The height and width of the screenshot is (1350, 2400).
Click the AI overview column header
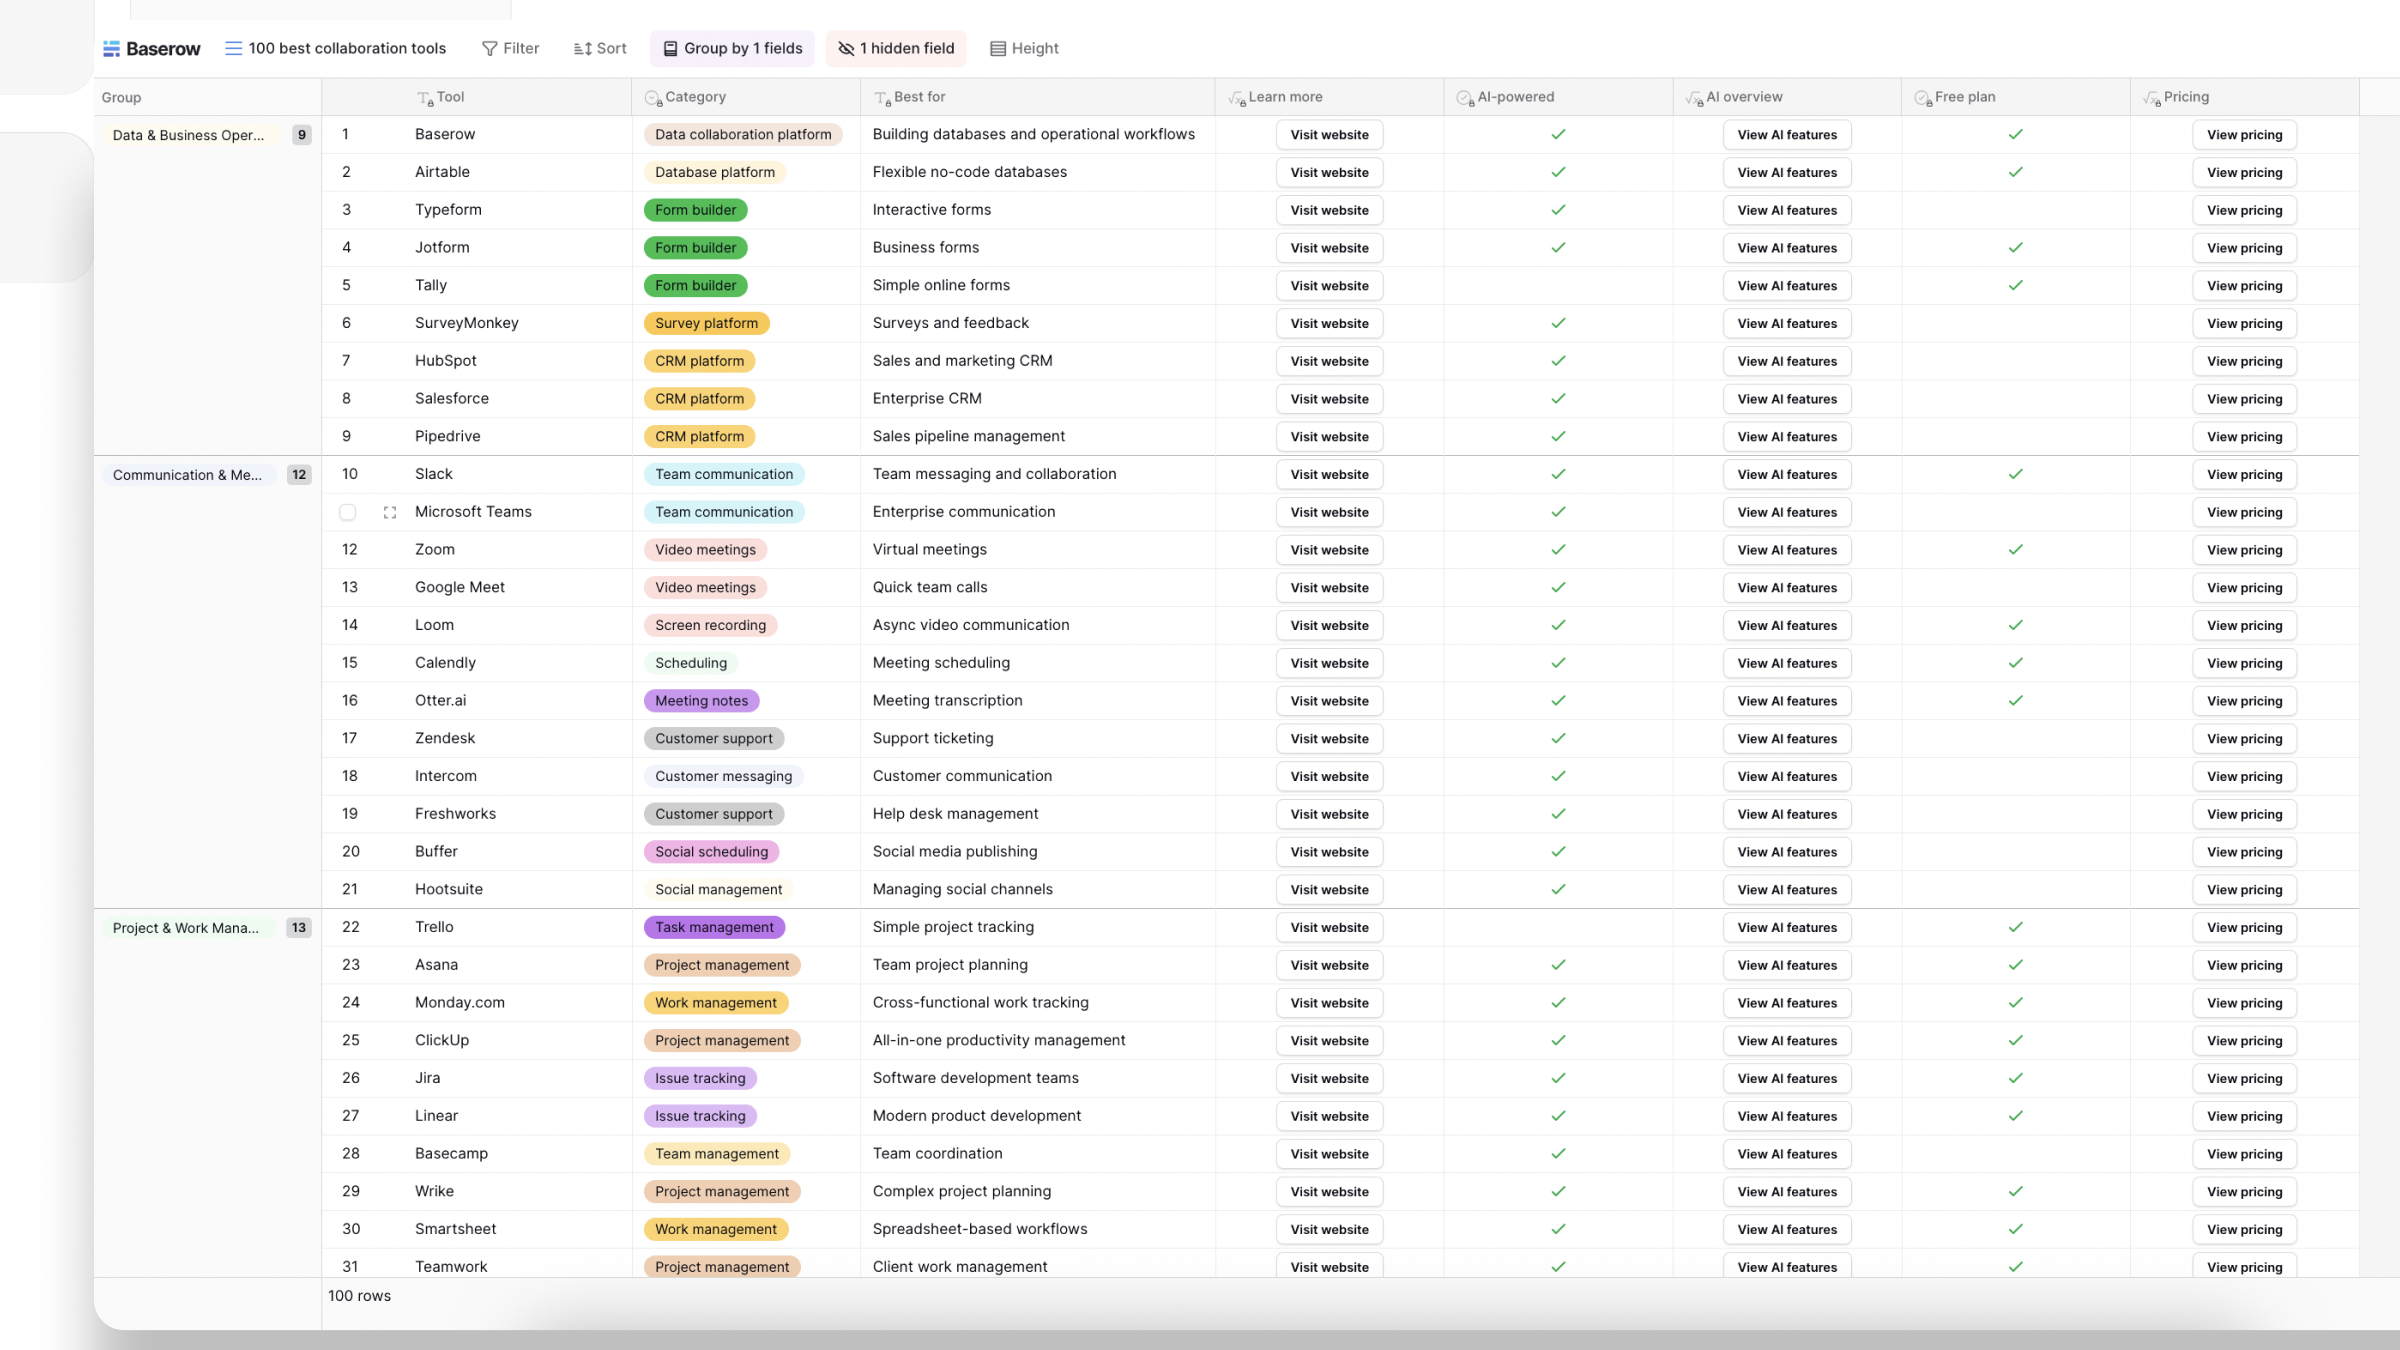pos(1787,97)
